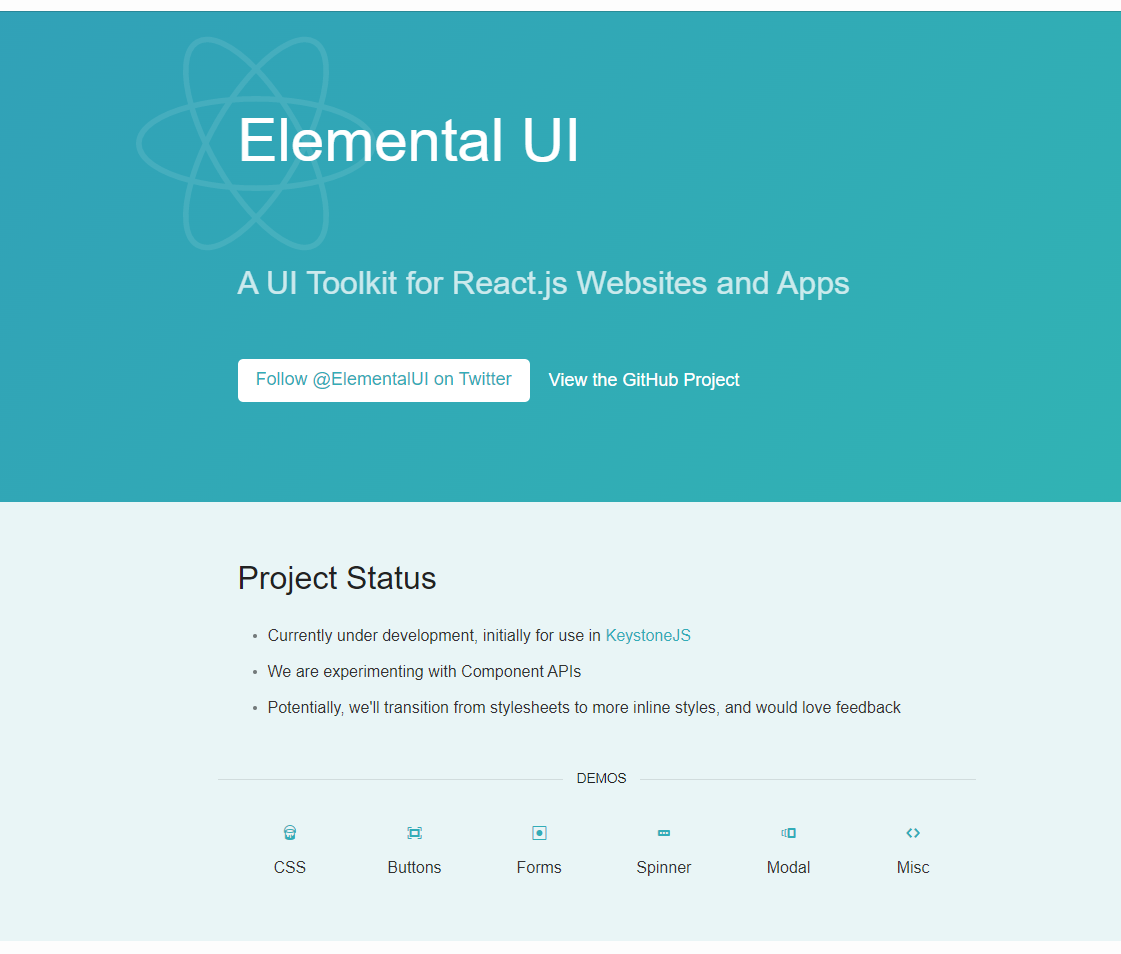Click the Project Status heading
1121x954 pixels.
click(337, 578)
